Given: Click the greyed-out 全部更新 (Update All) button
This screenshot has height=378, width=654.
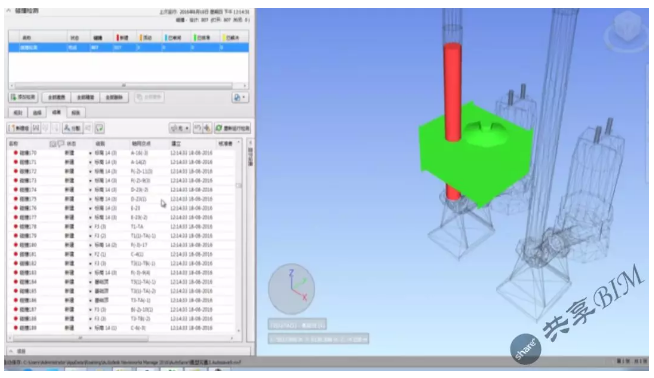Looking at the screenshot, I should click(149, 97).
